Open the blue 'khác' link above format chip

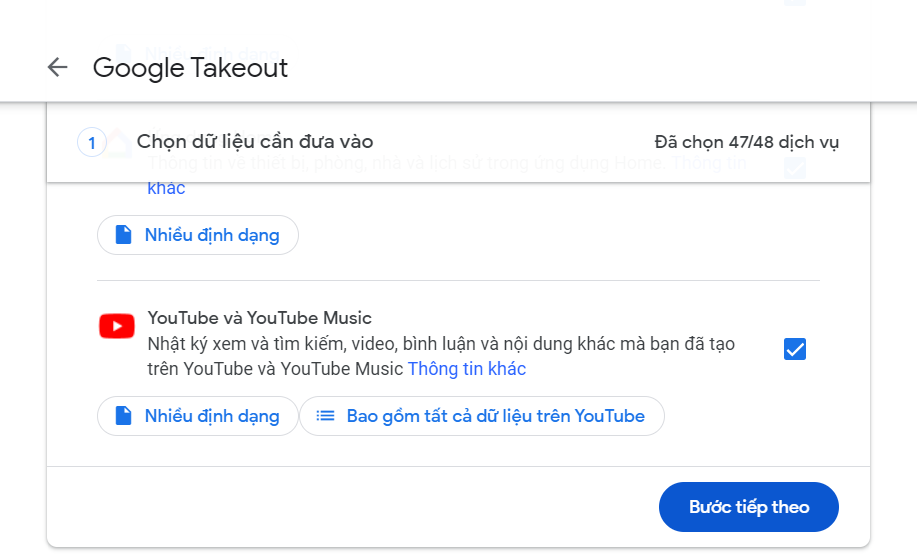pos(166,188)
